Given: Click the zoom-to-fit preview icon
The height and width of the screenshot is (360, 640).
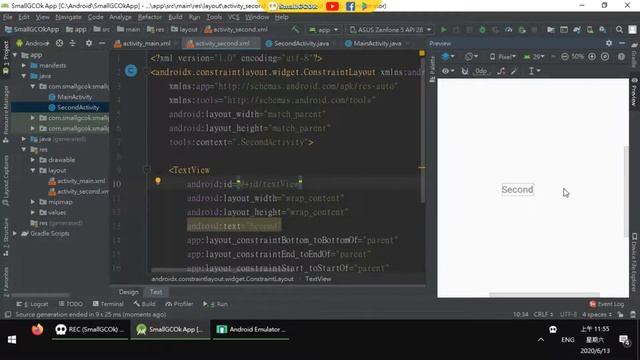Looking at the screenshot, I should [605, 57].
